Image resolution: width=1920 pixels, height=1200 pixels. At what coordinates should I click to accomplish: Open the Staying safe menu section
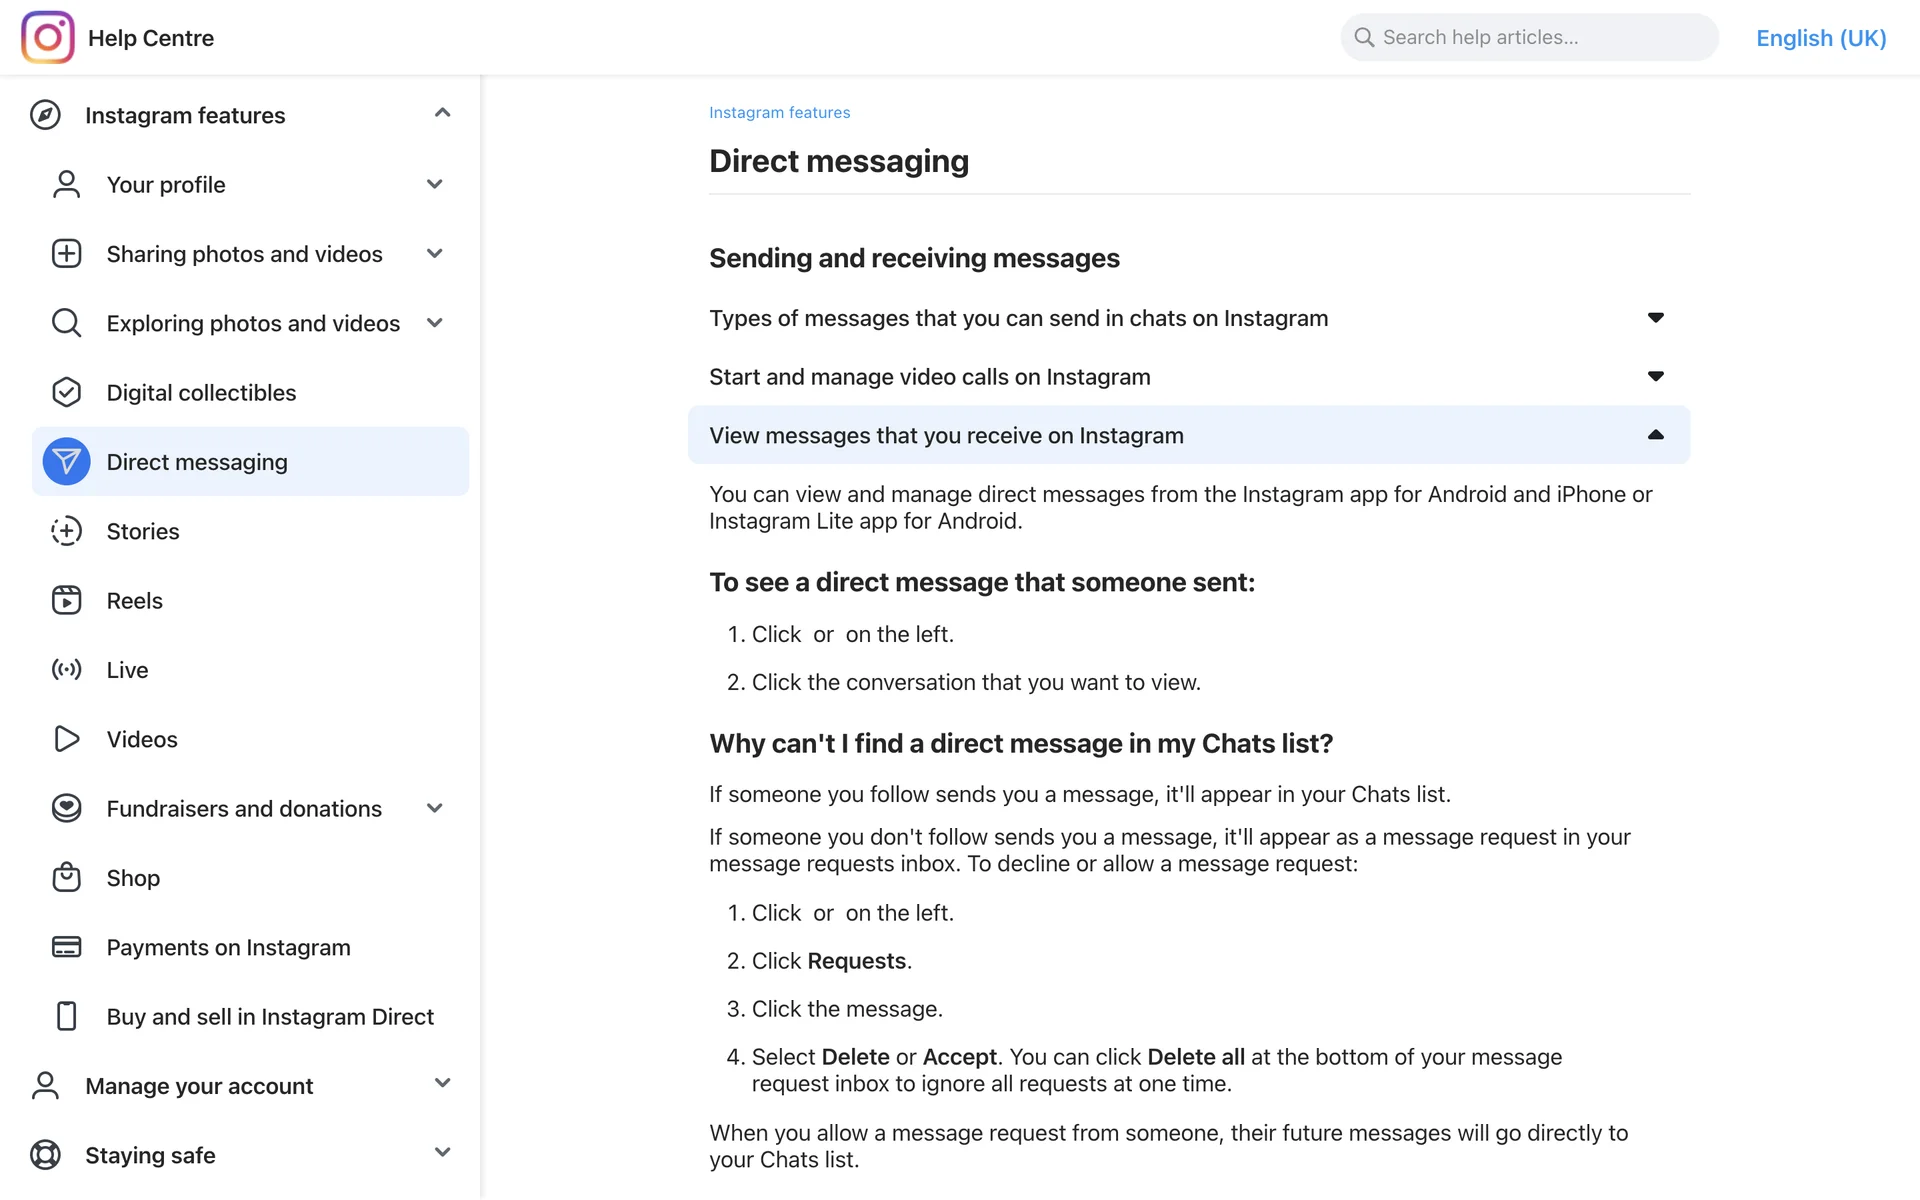point(442,1152)
